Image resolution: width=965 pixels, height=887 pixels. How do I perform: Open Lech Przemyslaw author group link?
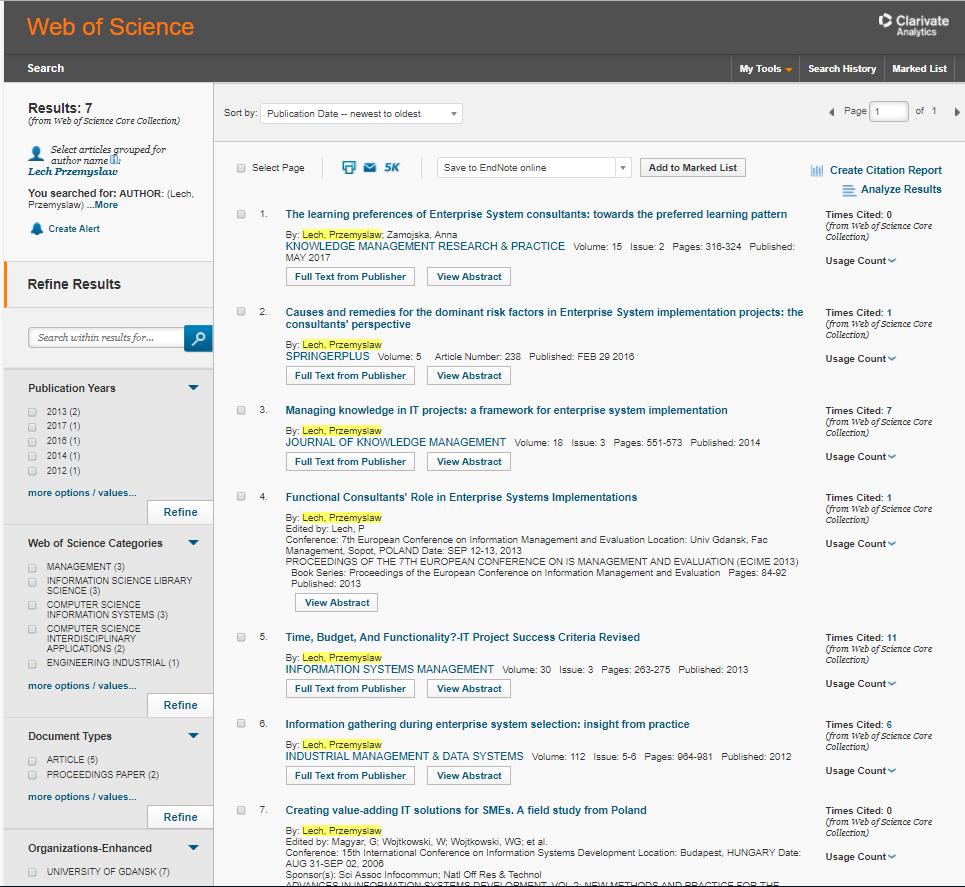[x=73, y=172]
